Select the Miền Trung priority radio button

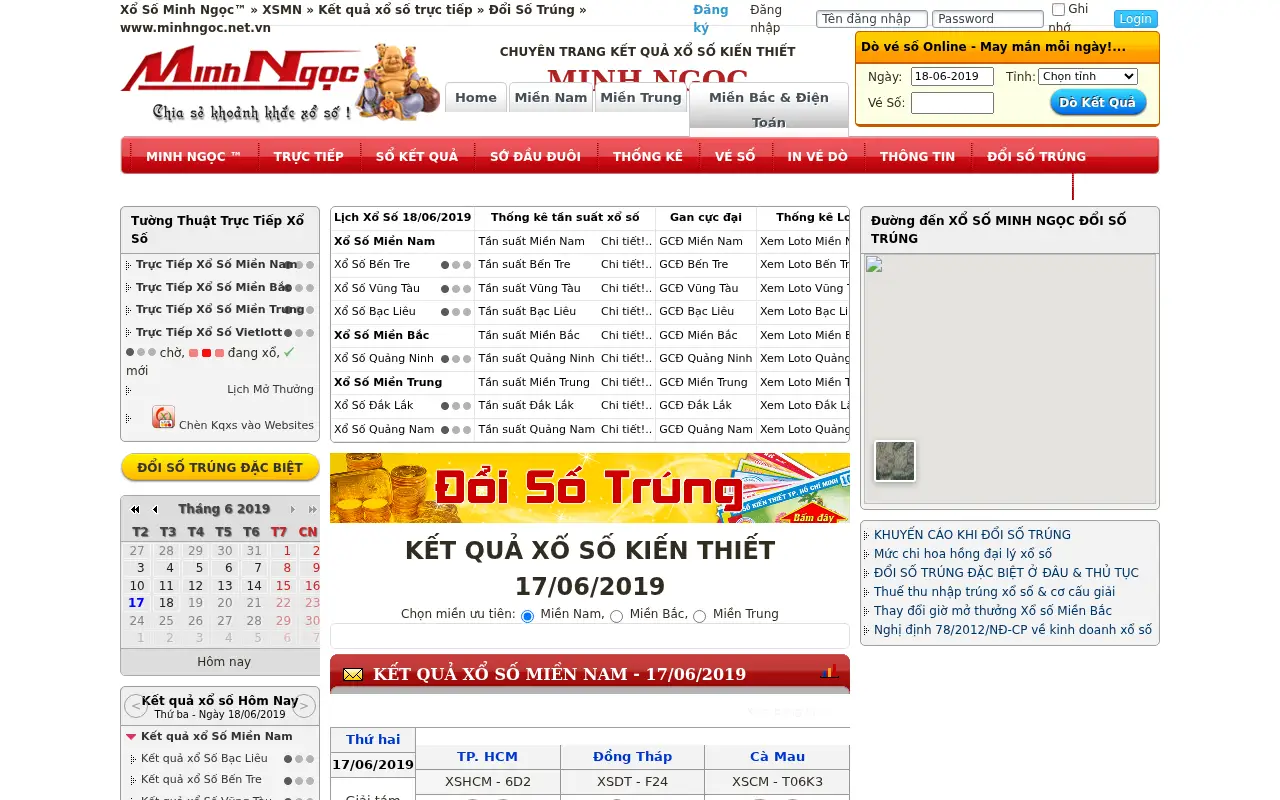[700, 616]
